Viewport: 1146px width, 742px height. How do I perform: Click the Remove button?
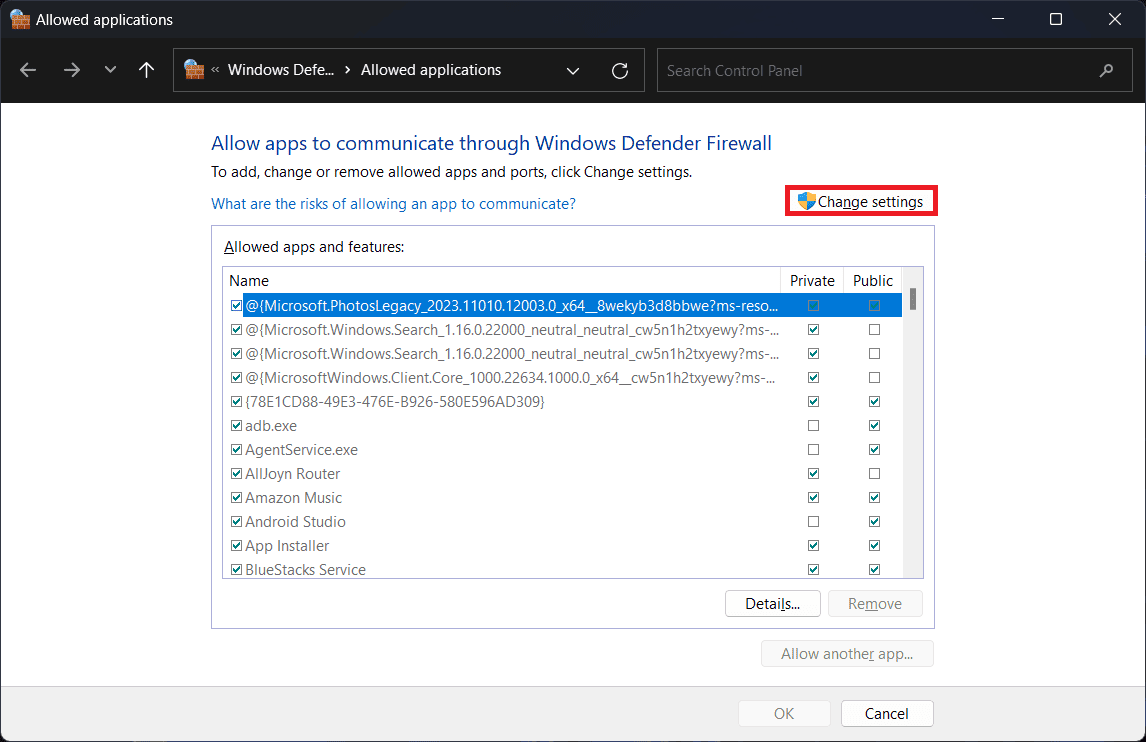tap(875, 604)
